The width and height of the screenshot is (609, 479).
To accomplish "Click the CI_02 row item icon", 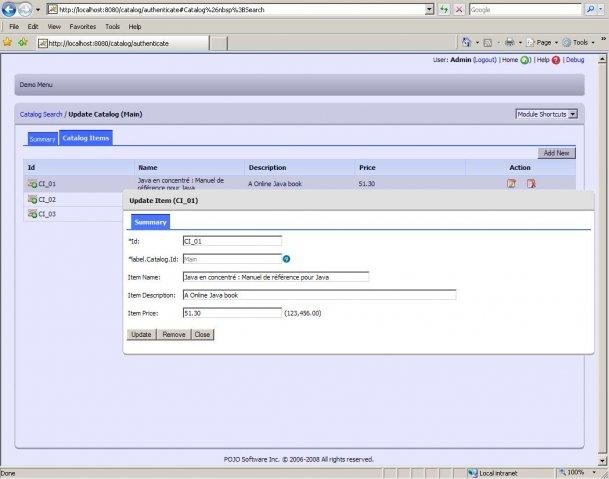I will [32, 199].
